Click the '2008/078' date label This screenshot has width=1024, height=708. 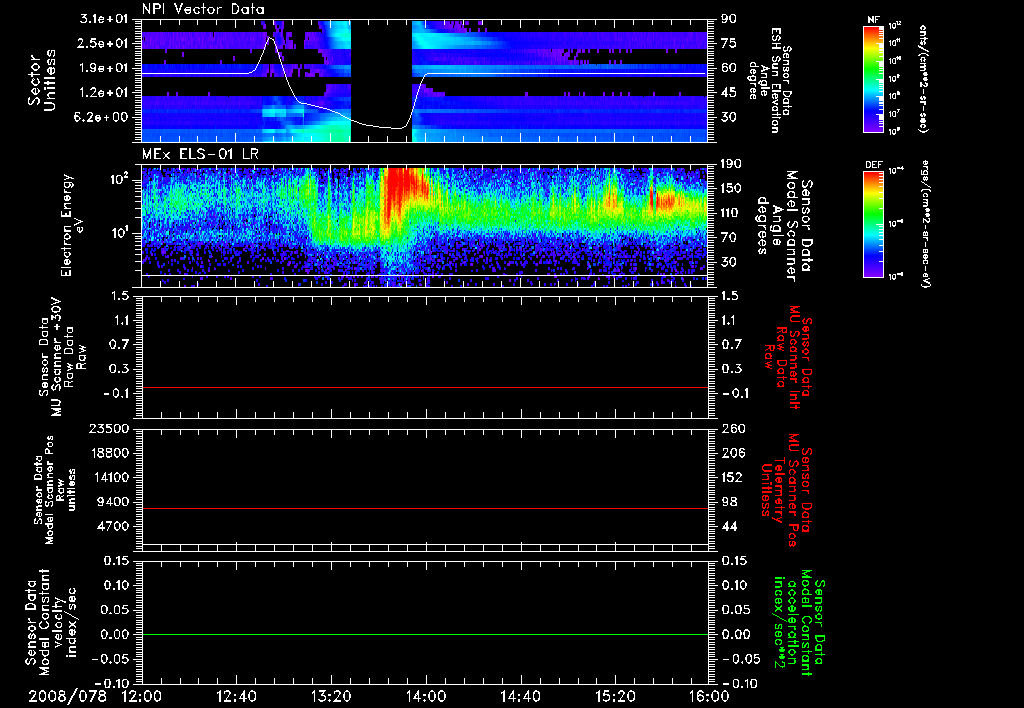67,696
